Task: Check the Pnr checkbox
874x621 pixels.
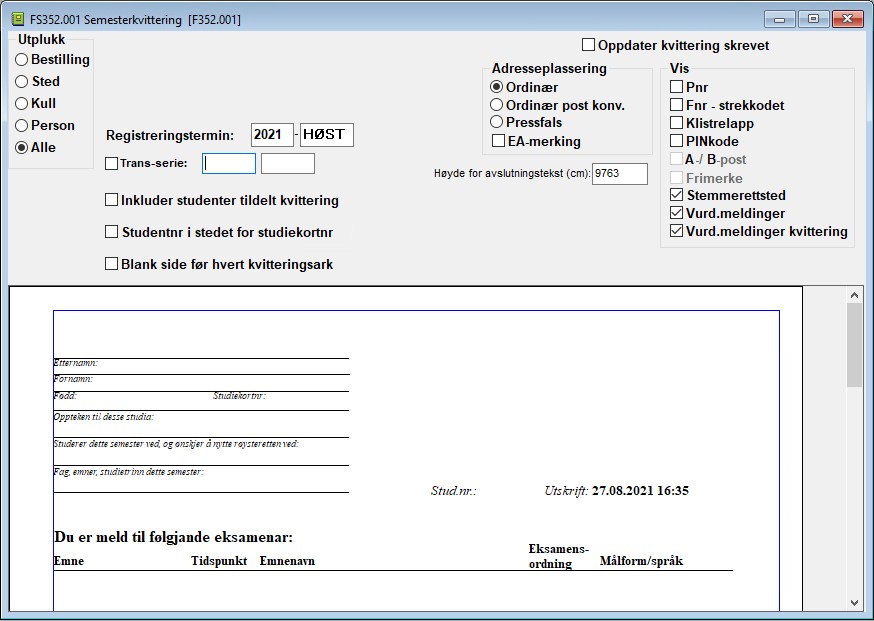Action: 676,86
